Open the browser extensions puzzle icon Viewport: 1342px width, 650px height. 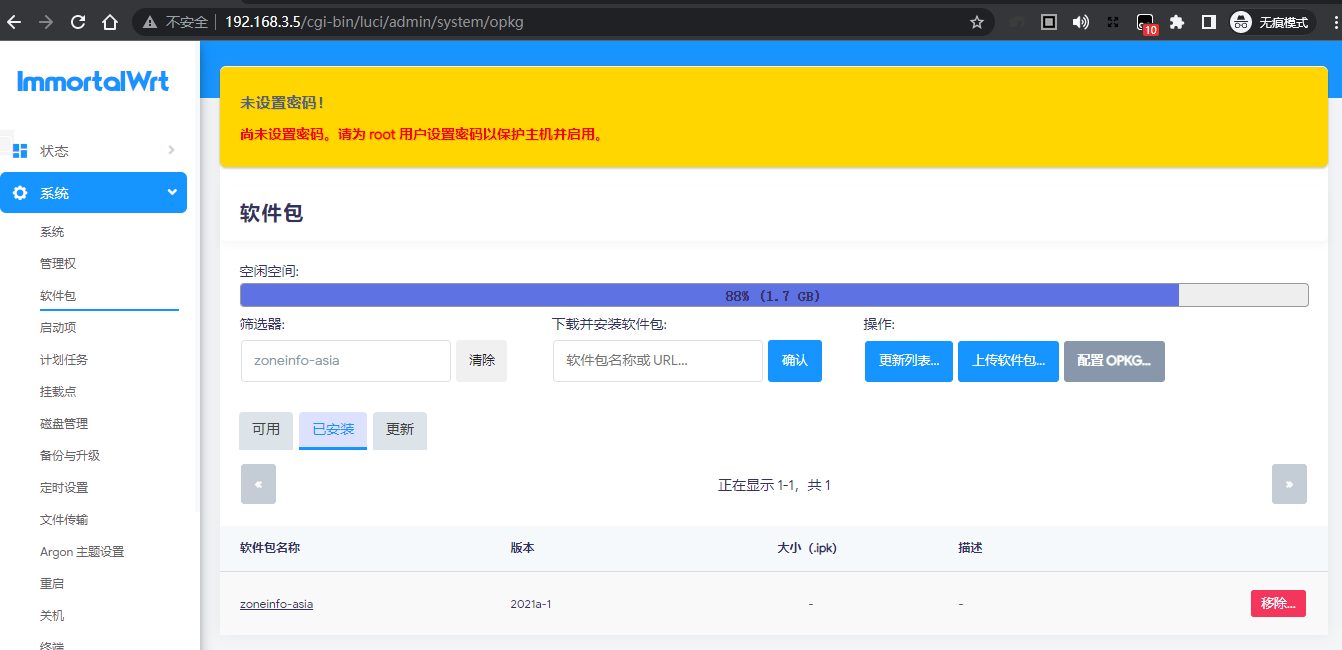point(1177,21)
